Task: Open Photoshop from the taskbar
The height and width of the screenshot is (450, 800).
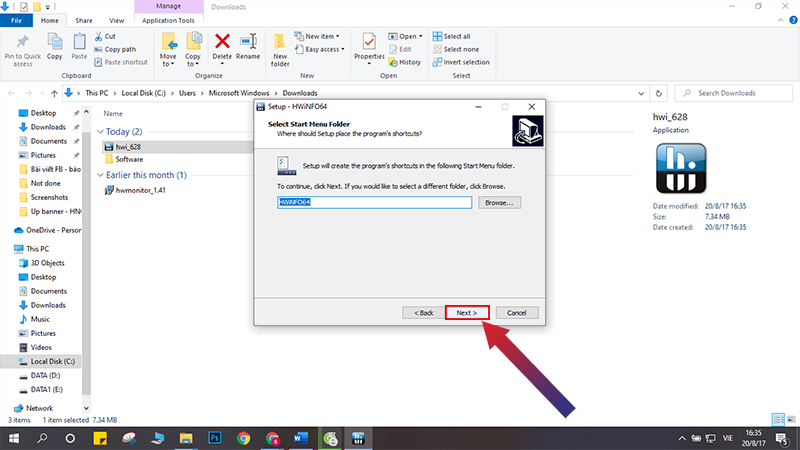Action: click(215, 438)
